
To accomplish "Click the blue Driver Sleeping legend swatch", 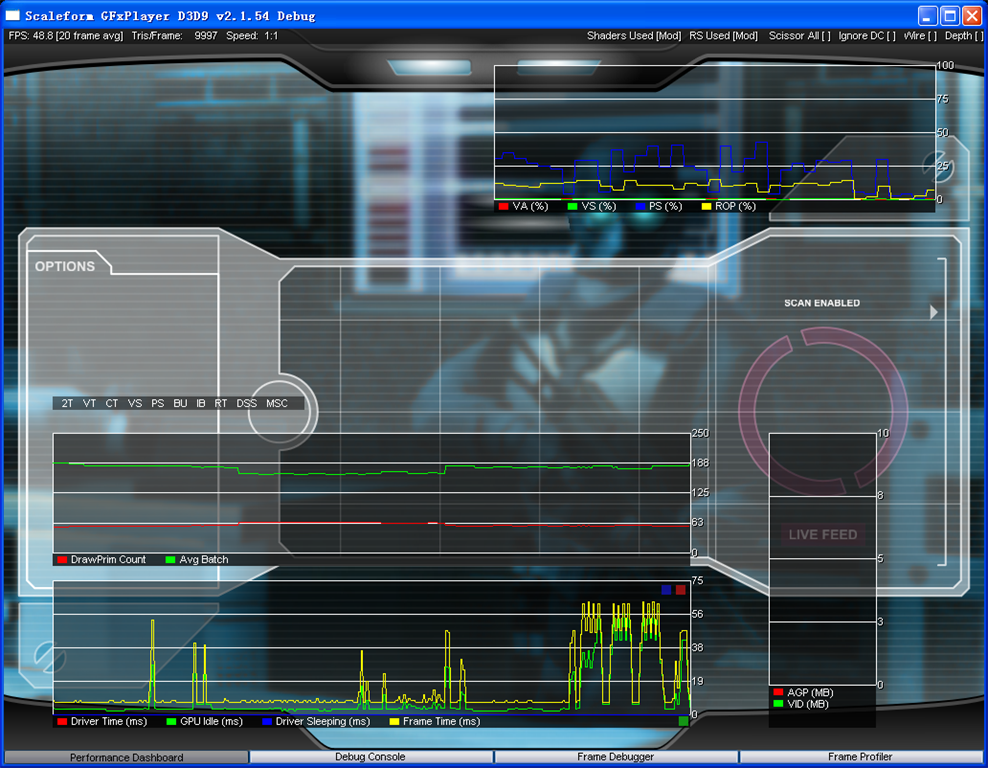I will pyautogui.click(x=267, y=721).
